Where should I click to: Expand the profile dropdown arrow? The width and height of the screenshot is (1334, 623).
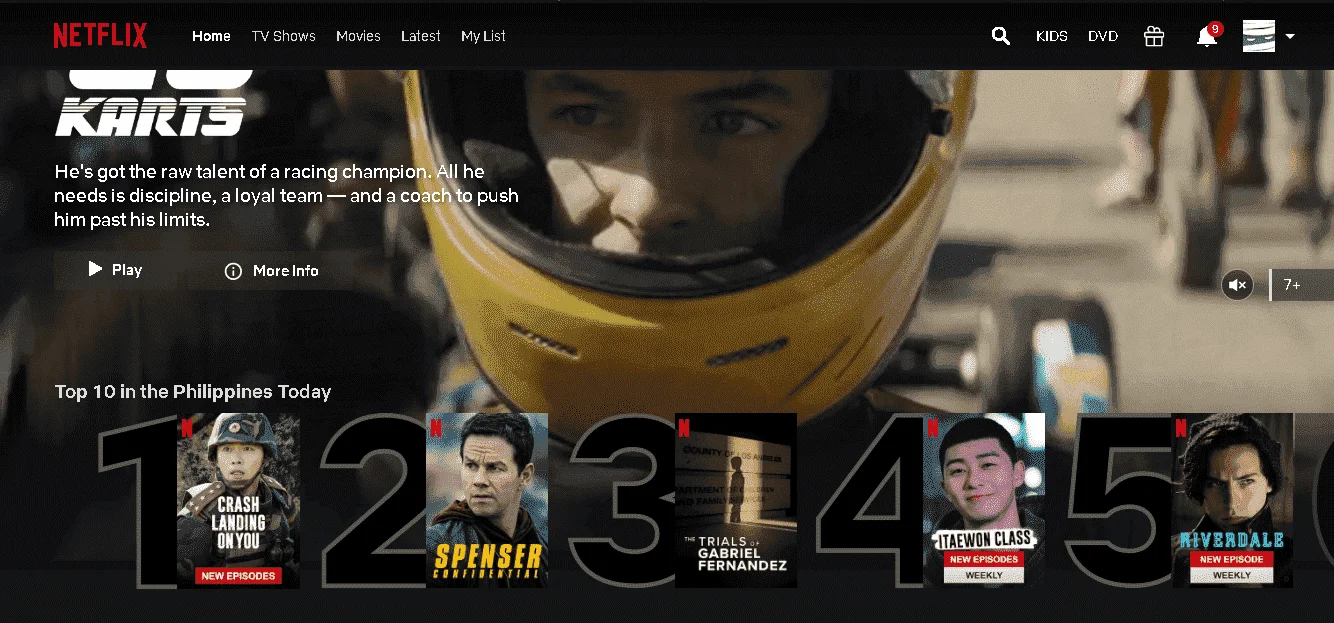(1290, 36)
